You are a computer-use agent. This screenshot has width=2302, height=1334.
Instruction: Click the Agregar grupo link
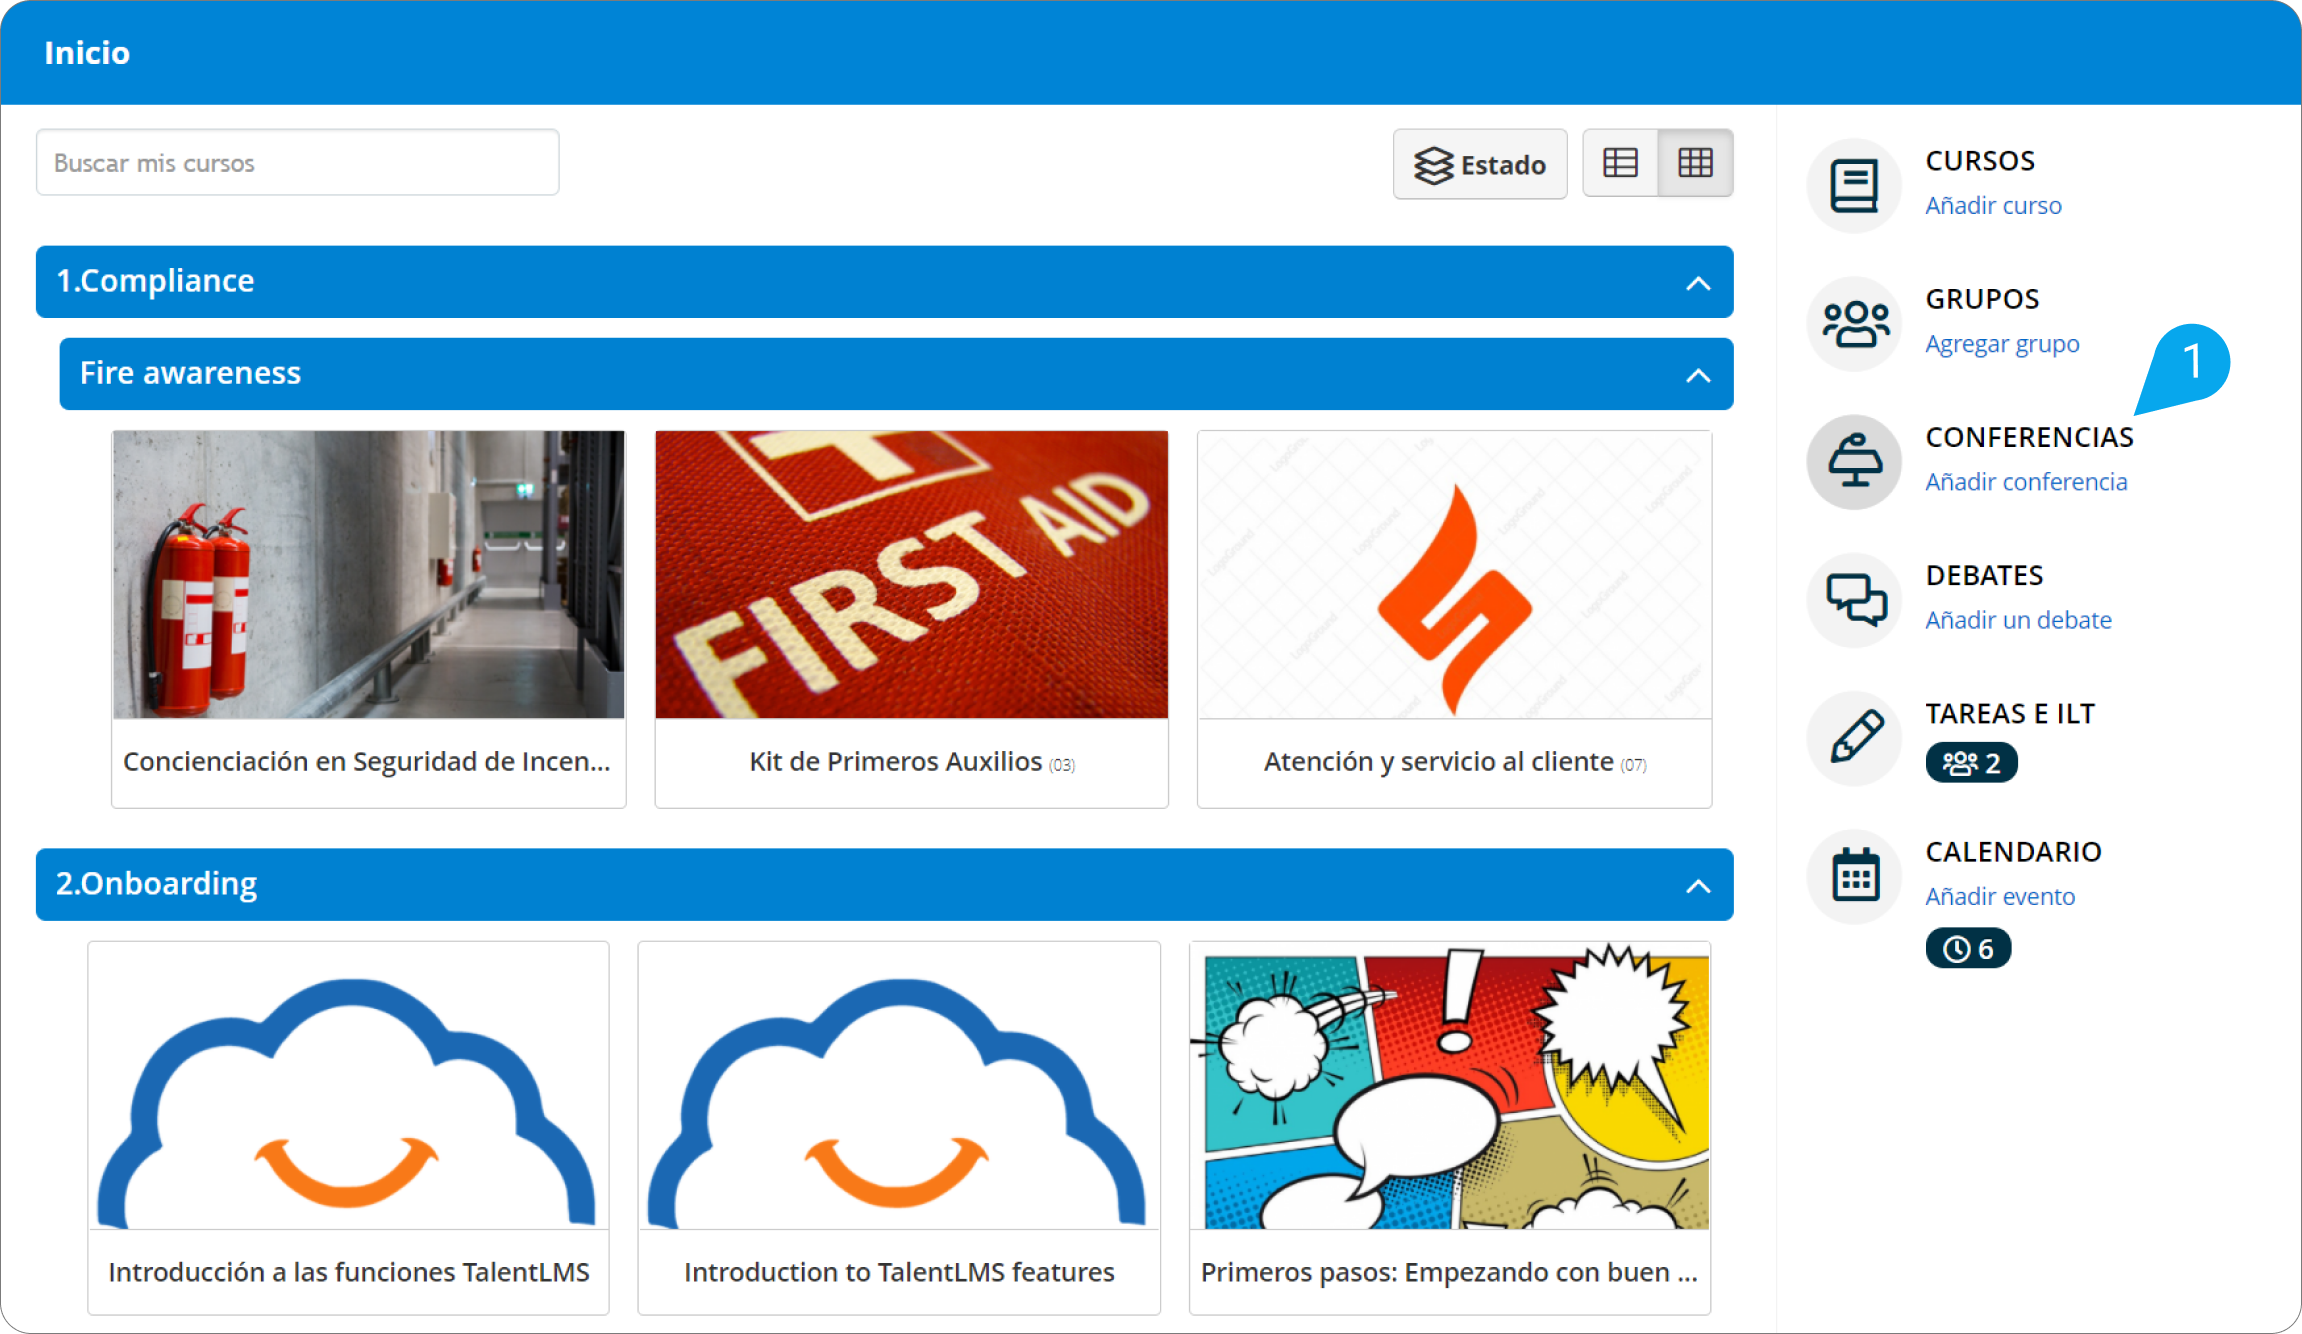2002,344
